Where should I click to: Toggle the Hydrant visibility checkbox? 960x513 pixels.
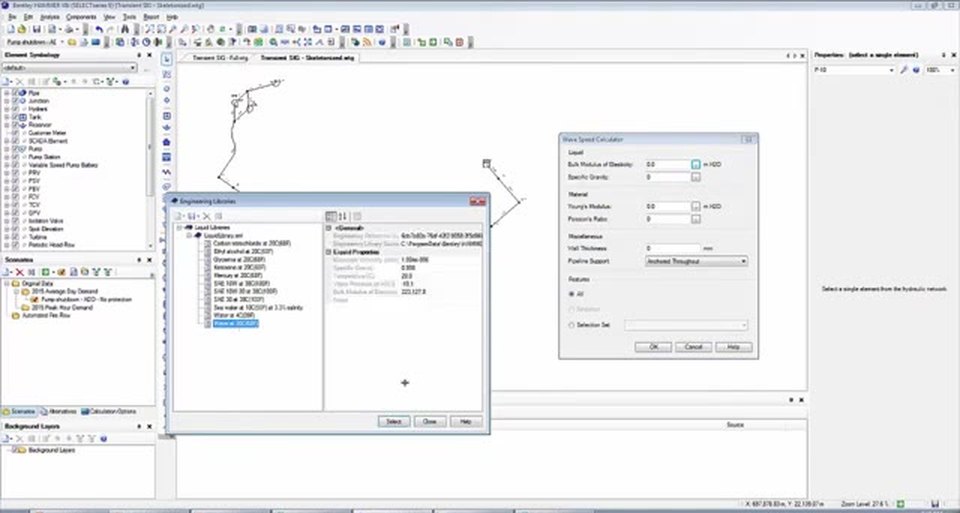tap(16, 109)
